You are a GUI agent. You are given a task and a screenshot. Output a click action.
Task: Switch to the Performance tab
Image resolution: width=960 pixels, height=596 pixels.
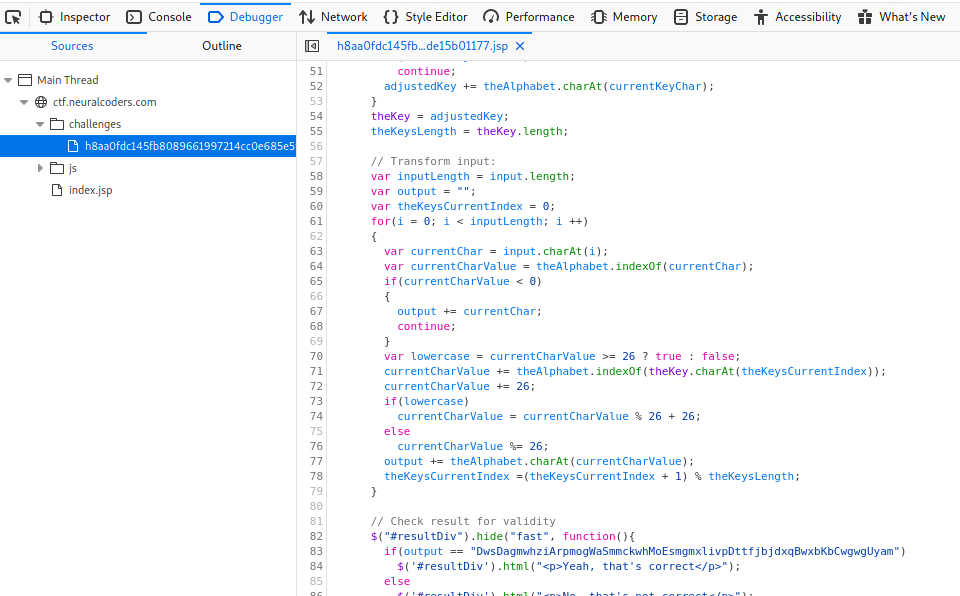click(529, 17)
